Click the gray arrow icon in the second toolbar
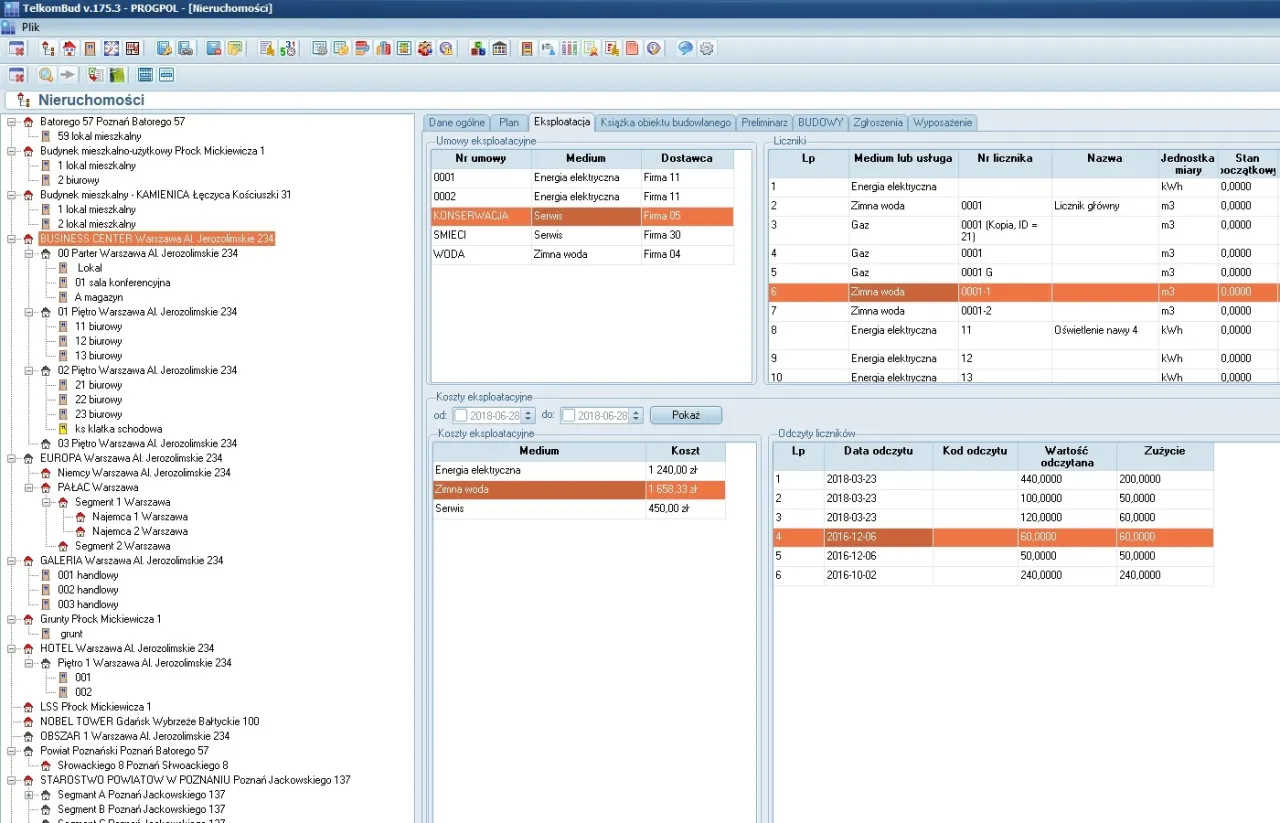The height and width of the screenshot is (823, 1280). 67,75
